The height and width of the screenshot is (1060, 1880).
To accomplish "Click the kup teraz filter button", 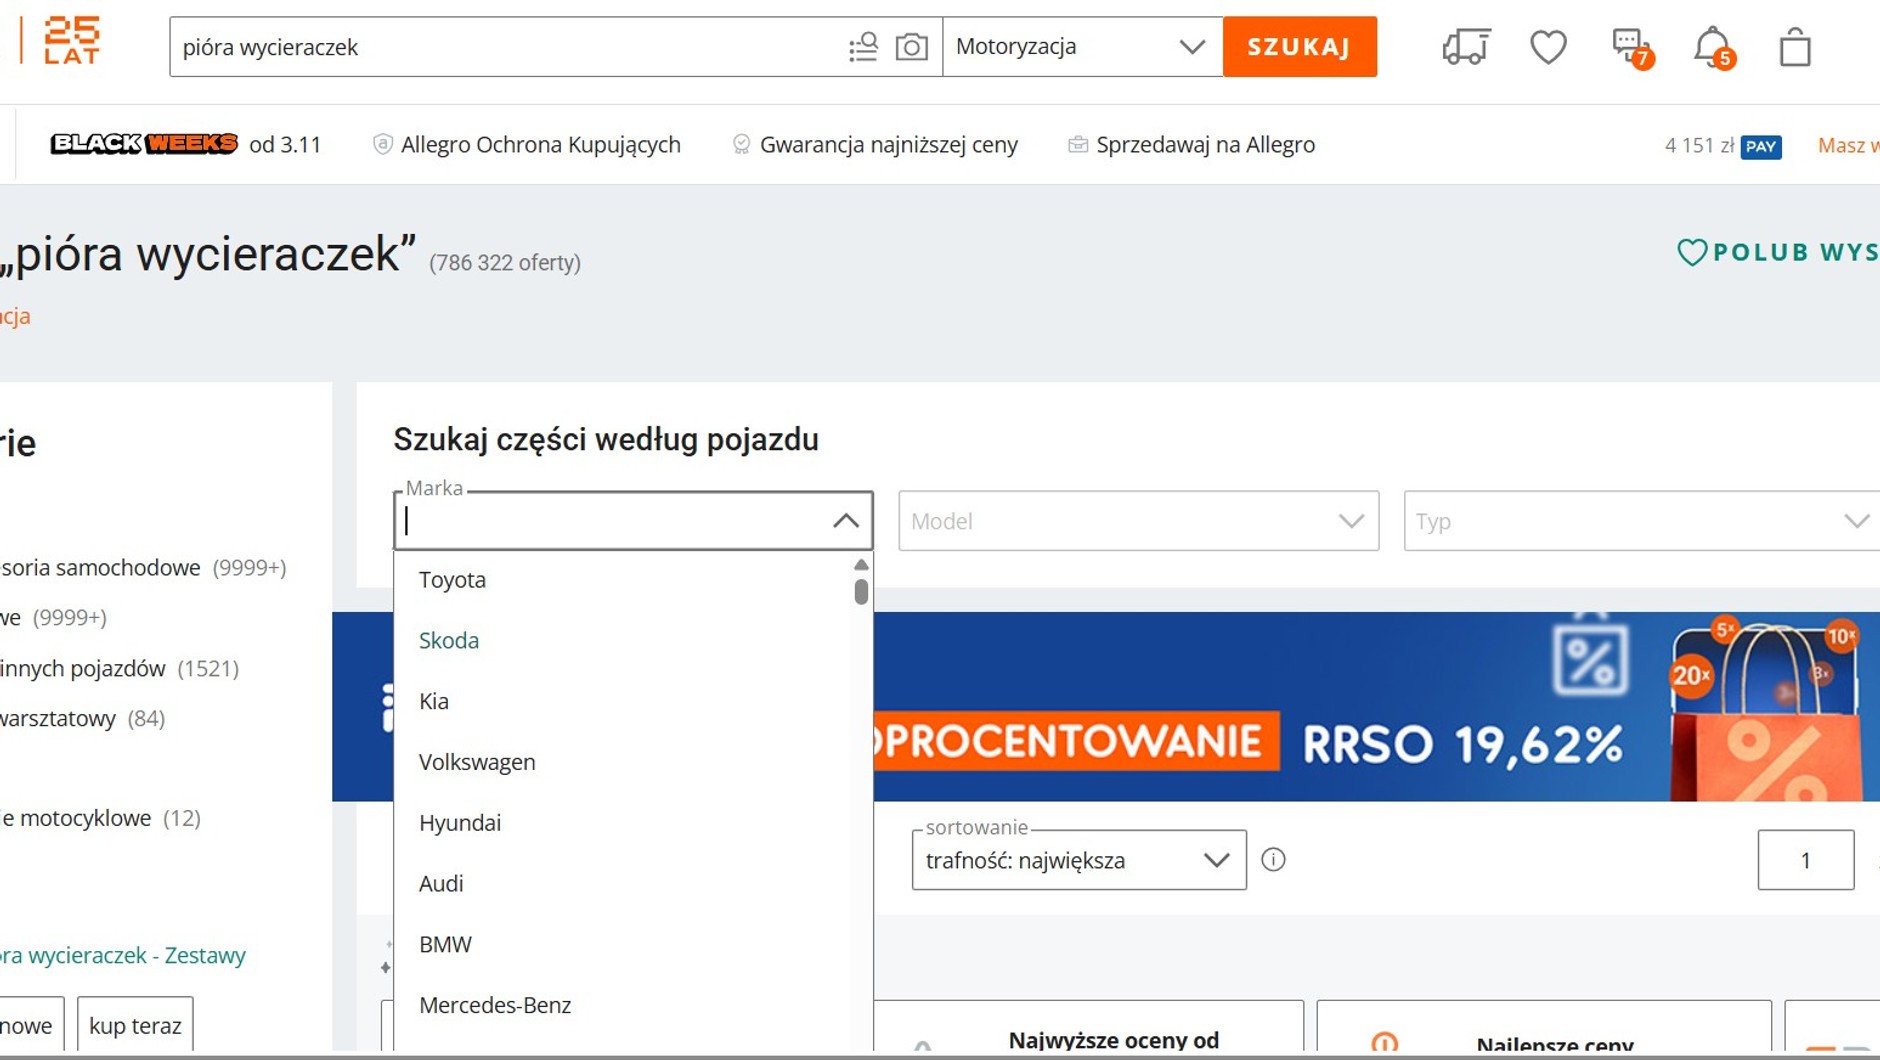I will tap(135, 1025).
